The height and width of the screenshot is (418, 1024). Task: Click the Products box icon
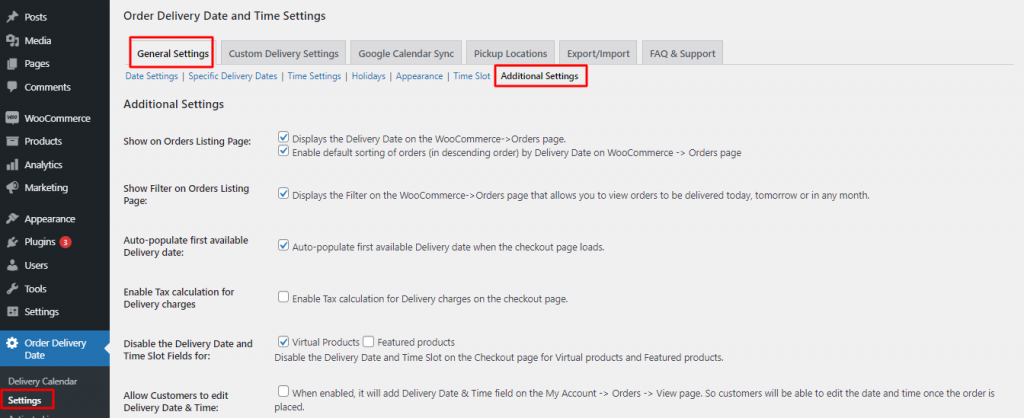click(12, 141)
